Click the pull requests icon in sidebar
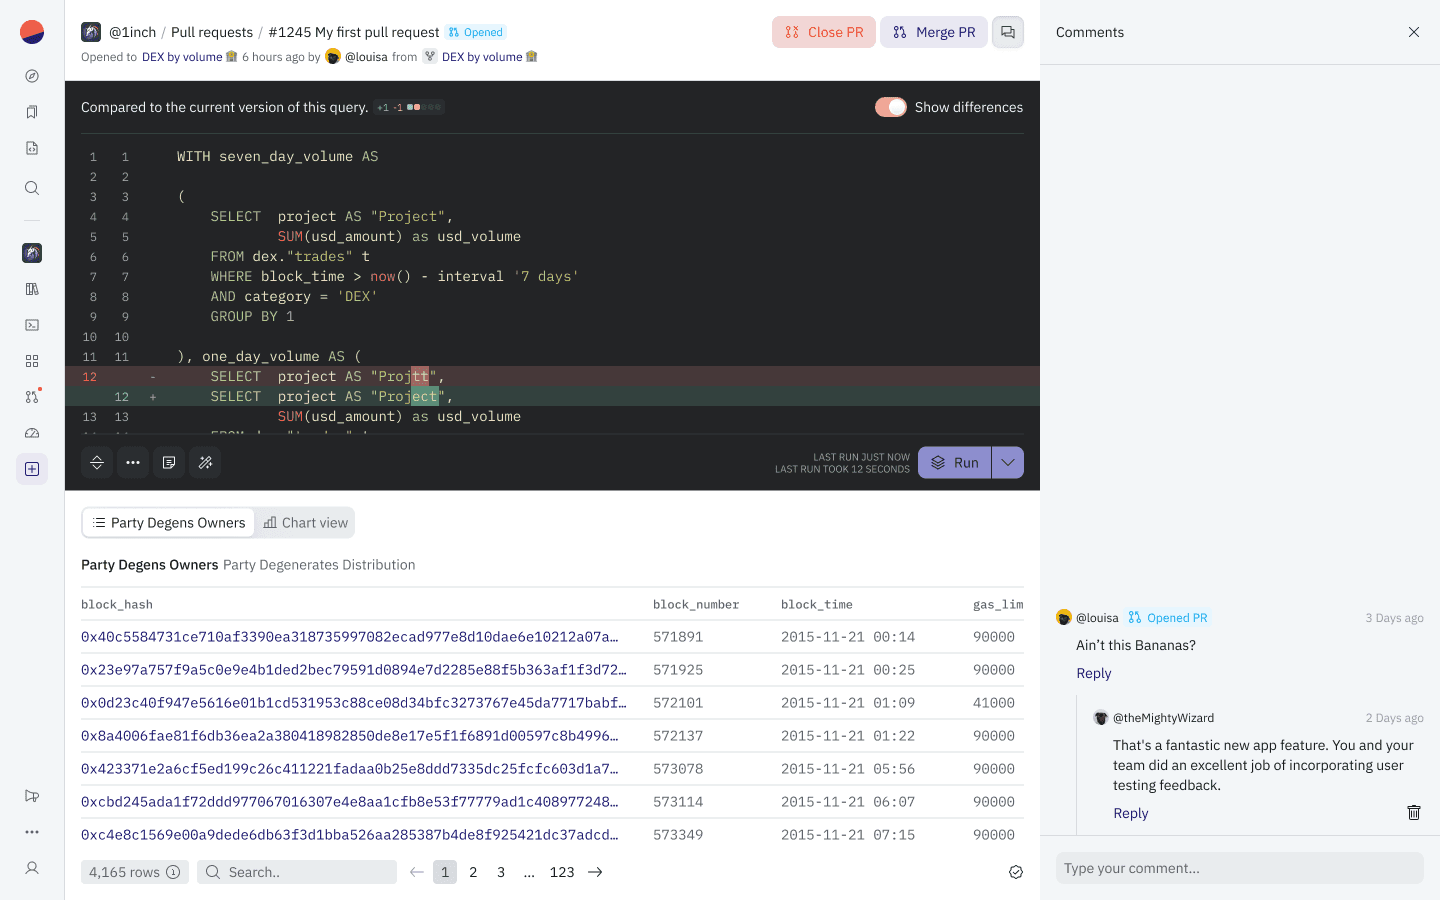Screen dimensions: 1440x900 32,397
